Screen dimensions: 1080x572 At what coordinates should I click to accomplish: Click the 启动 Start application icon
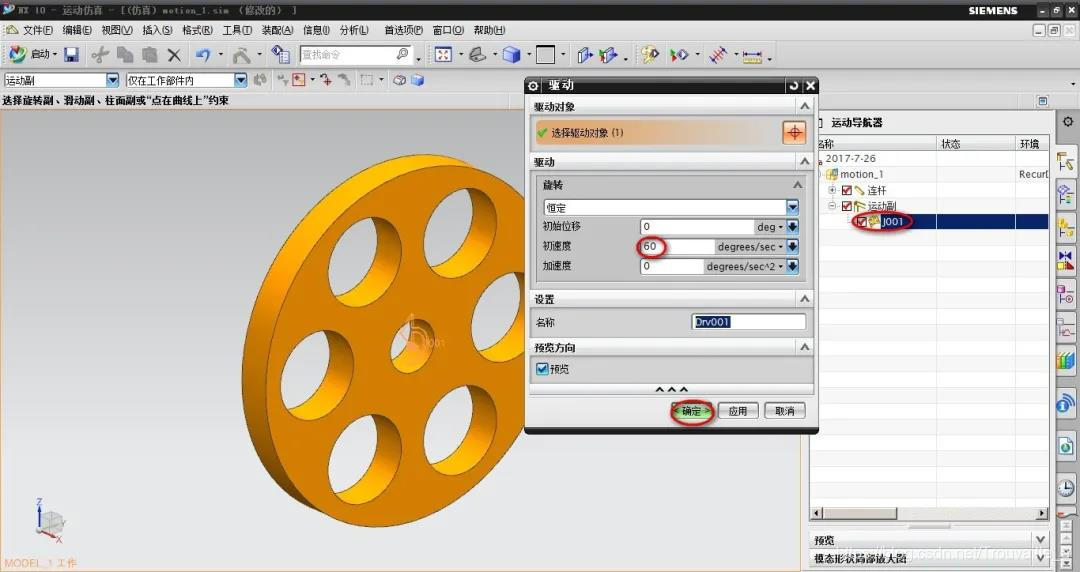(x=18, y=54)
